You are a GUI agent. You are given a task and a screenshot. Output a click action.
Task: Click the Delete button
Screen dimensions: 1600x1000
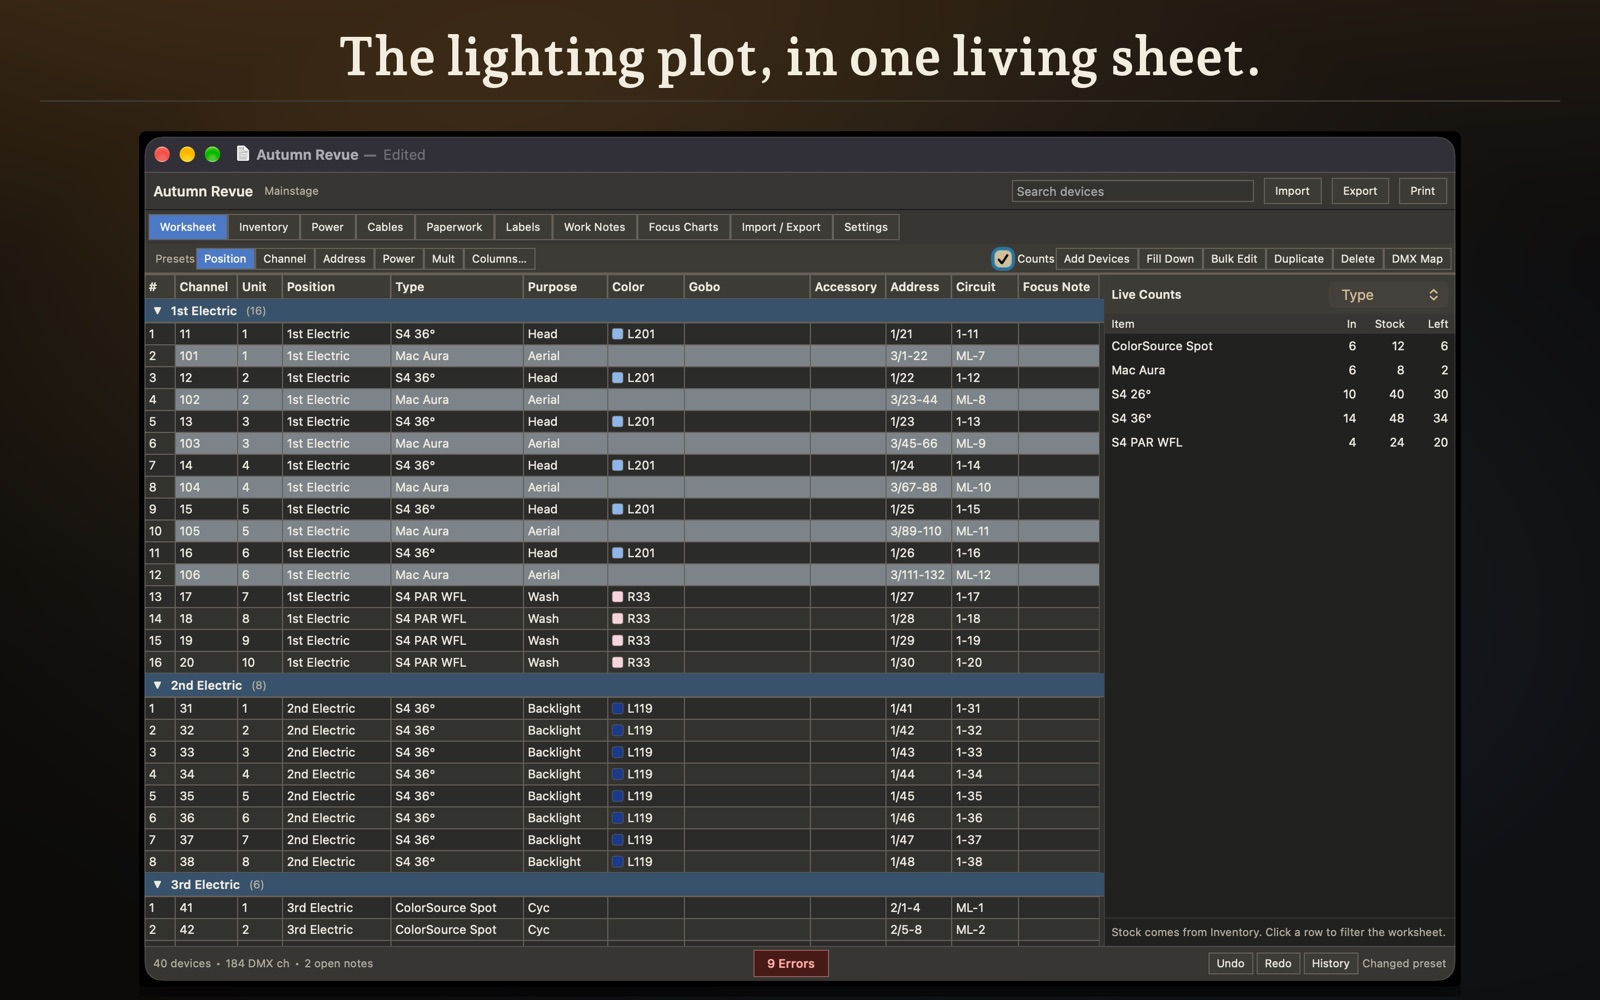[x=1358, y=259]
